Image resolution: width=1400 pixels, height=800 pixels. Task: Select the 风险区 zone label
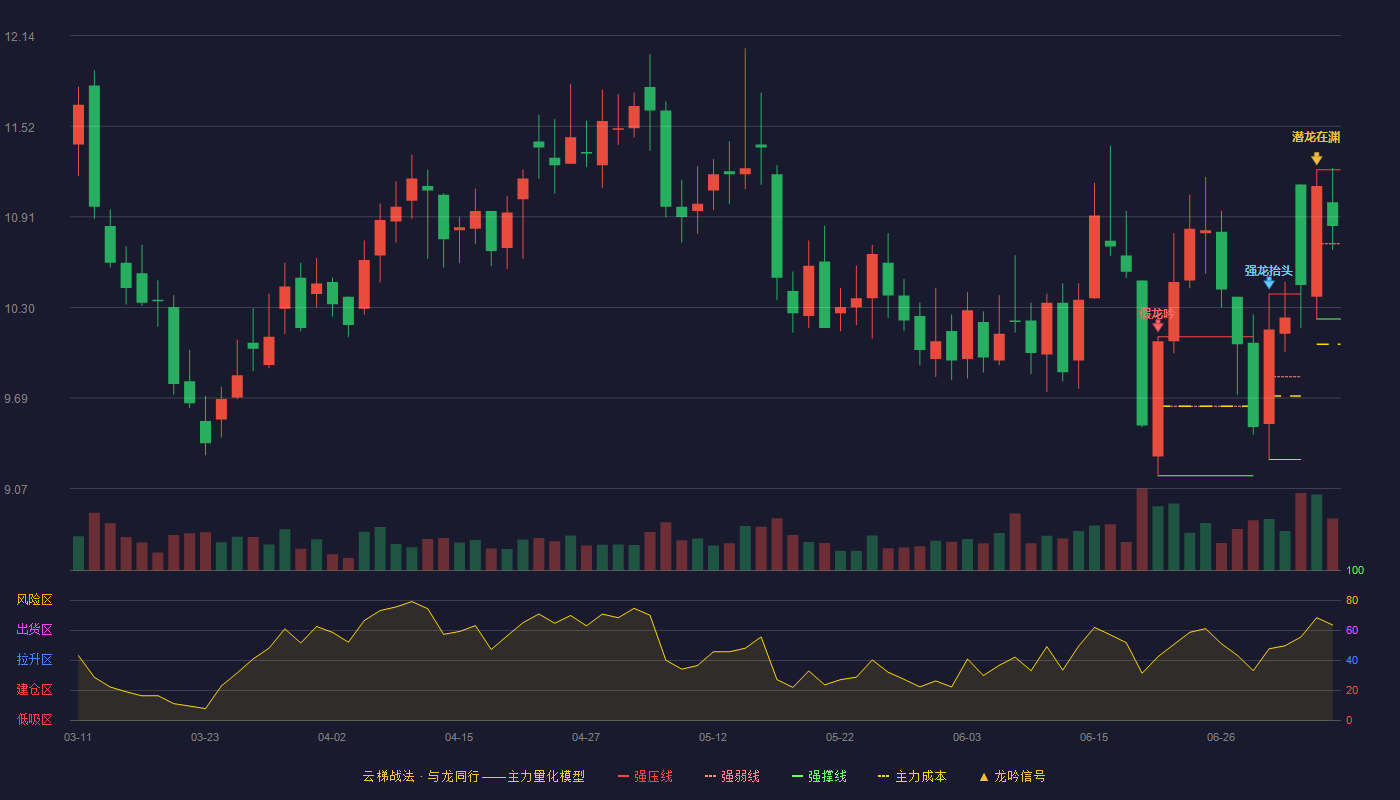tap(34, 600)
